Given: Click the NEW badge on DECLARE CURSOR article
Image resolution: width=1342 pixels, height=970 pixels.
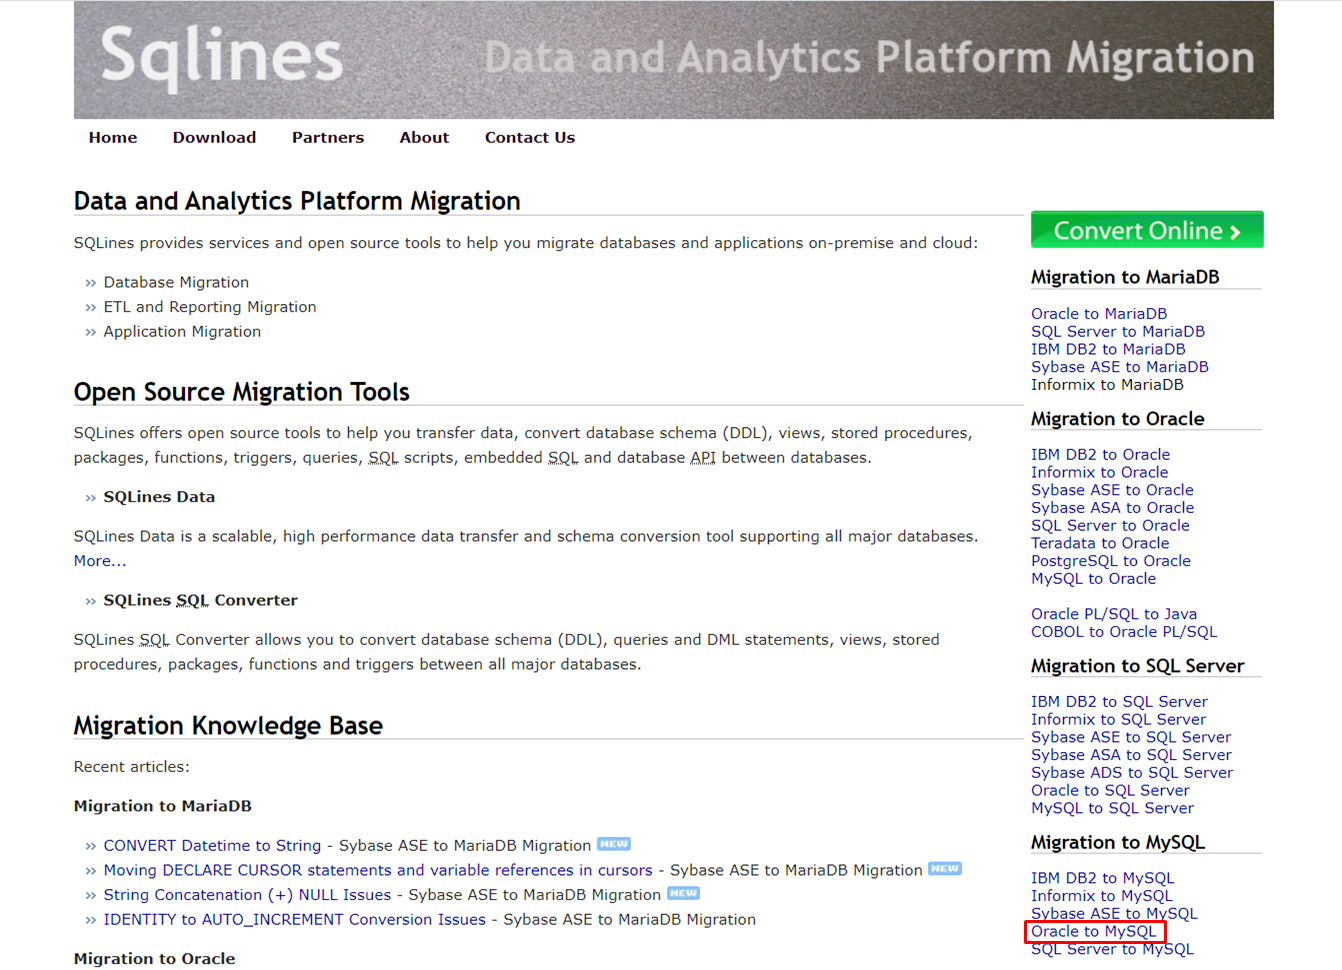Looking at the screenshot, I should [944, 869].
